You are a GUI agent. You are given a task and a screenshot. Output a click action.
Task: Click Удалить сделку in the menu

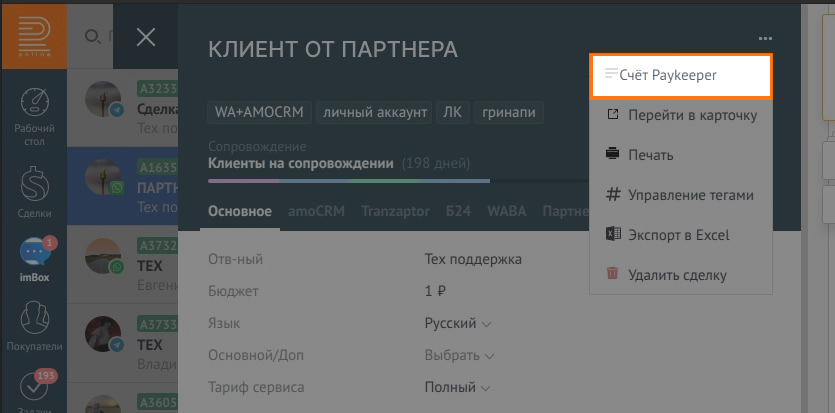tap(681, 275)
